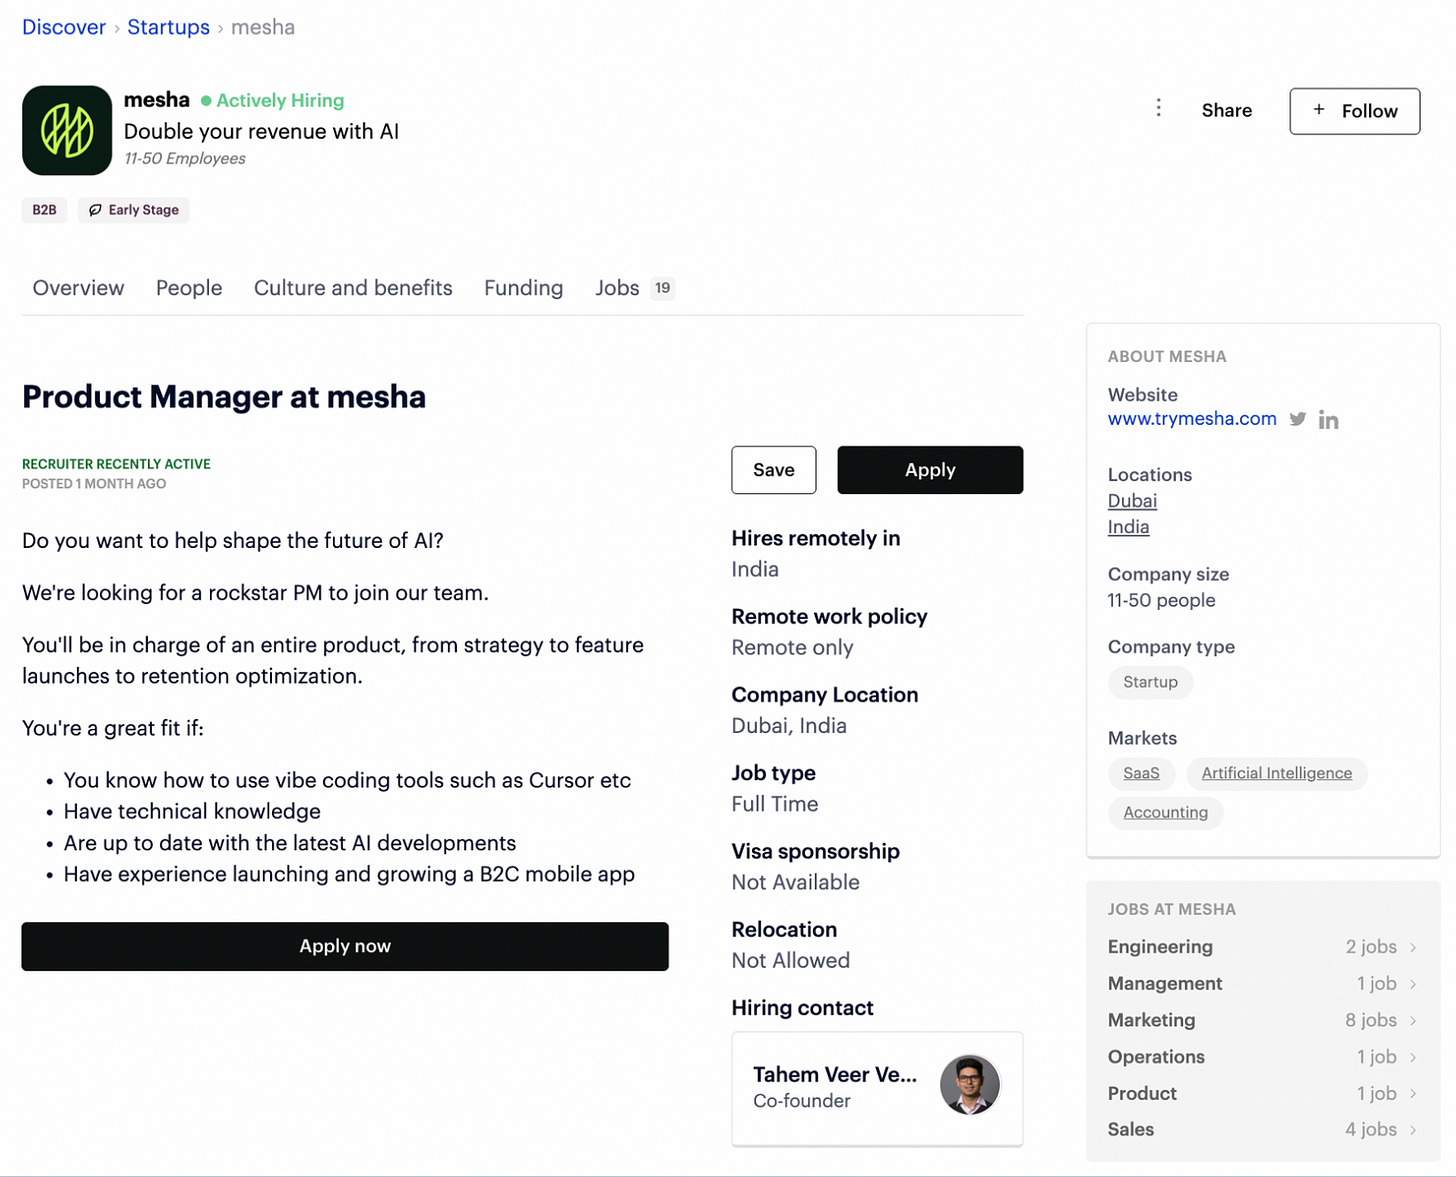1456x1177 pixels.
Task: Click the Startup company type tag
Action: pyautogui.click(x=1150, y=682)
